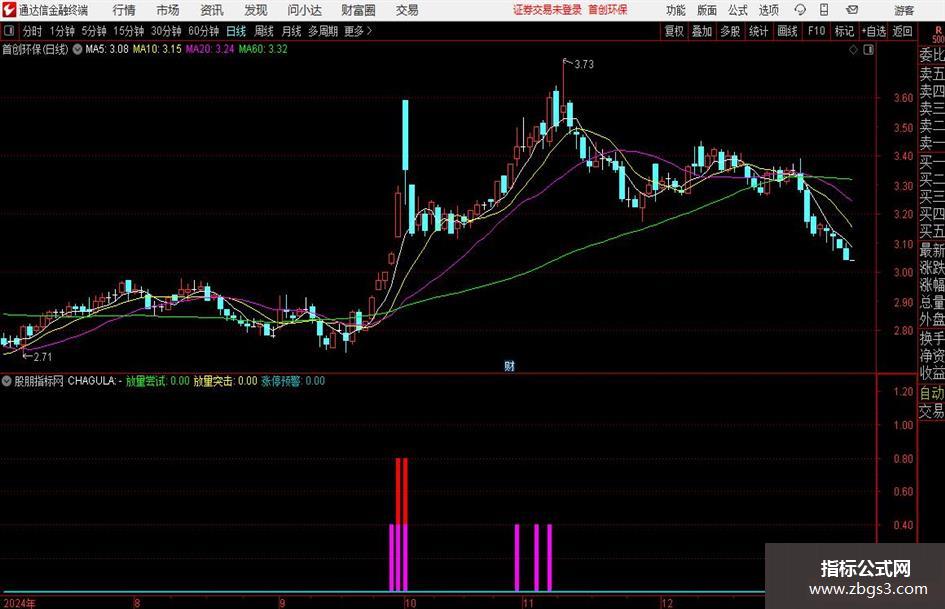
Task: Open the CHAGULA indicator settings round icon
Action: pyautogui.click(x=7, y=381)
